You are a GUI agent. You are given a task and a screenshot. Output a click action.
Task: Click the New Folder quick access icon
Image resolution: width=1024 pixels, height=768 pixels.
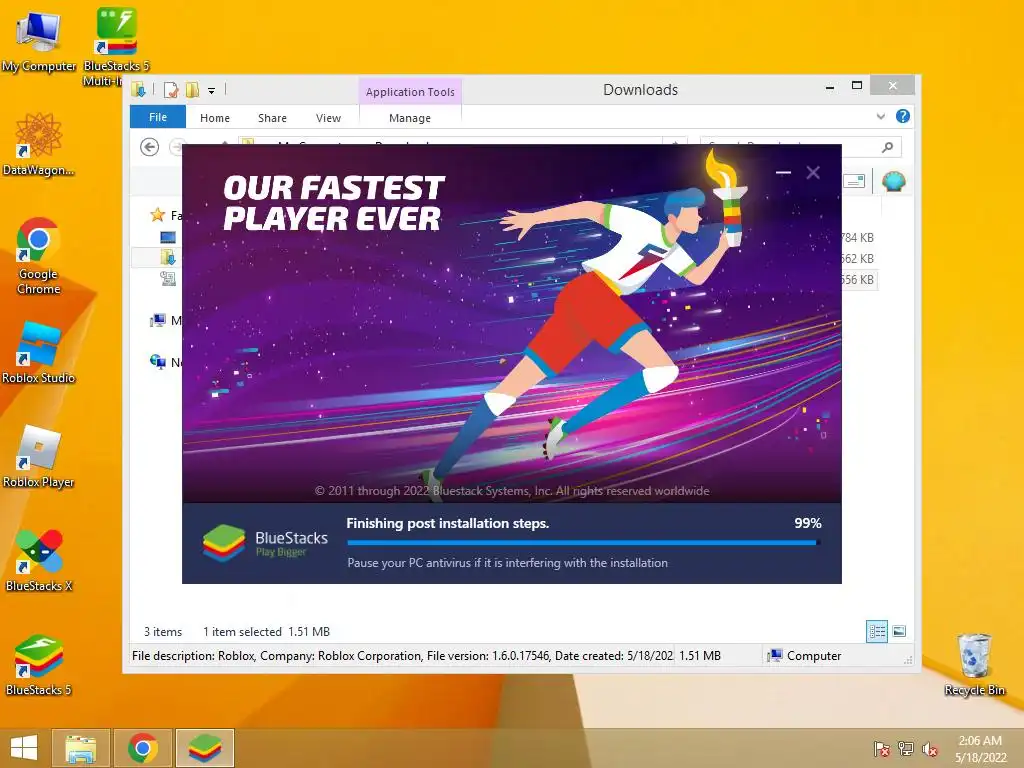click(193, 90)
